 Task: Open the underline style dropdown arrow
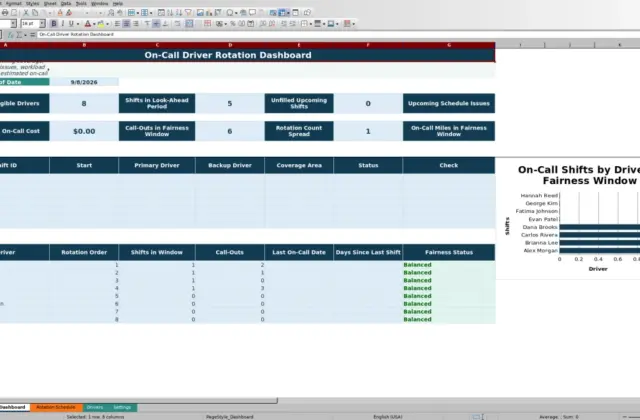[x=78, y=24]
